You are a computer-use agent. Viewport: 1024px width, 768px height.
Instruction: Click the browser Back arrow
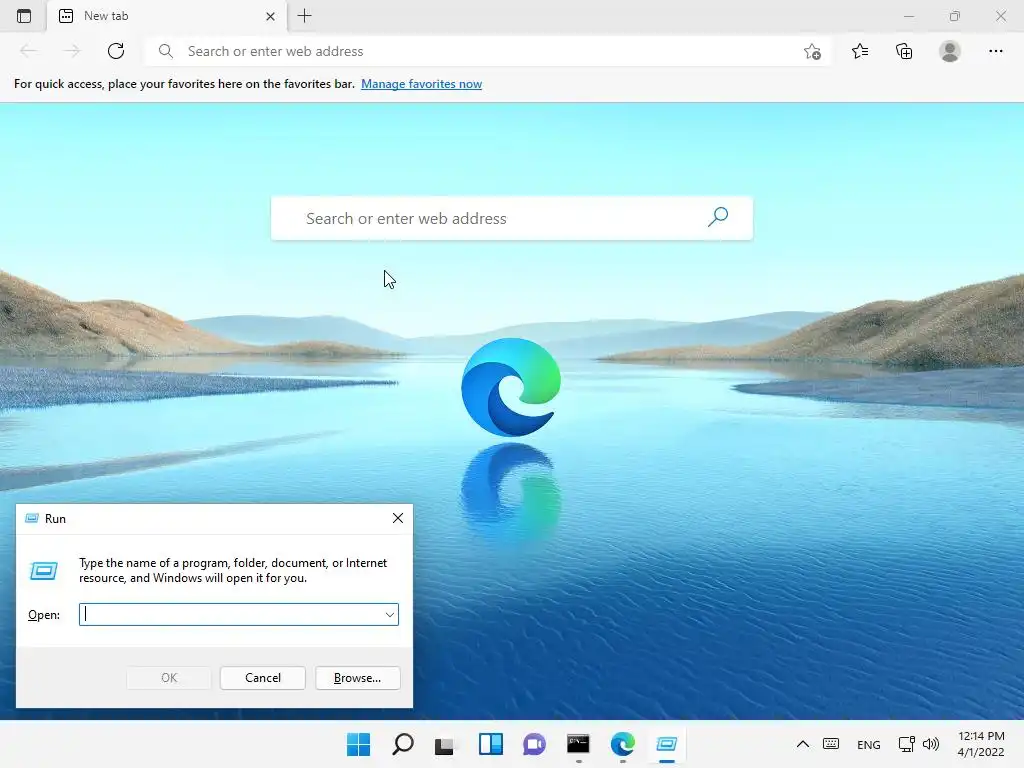coord(28,51)
